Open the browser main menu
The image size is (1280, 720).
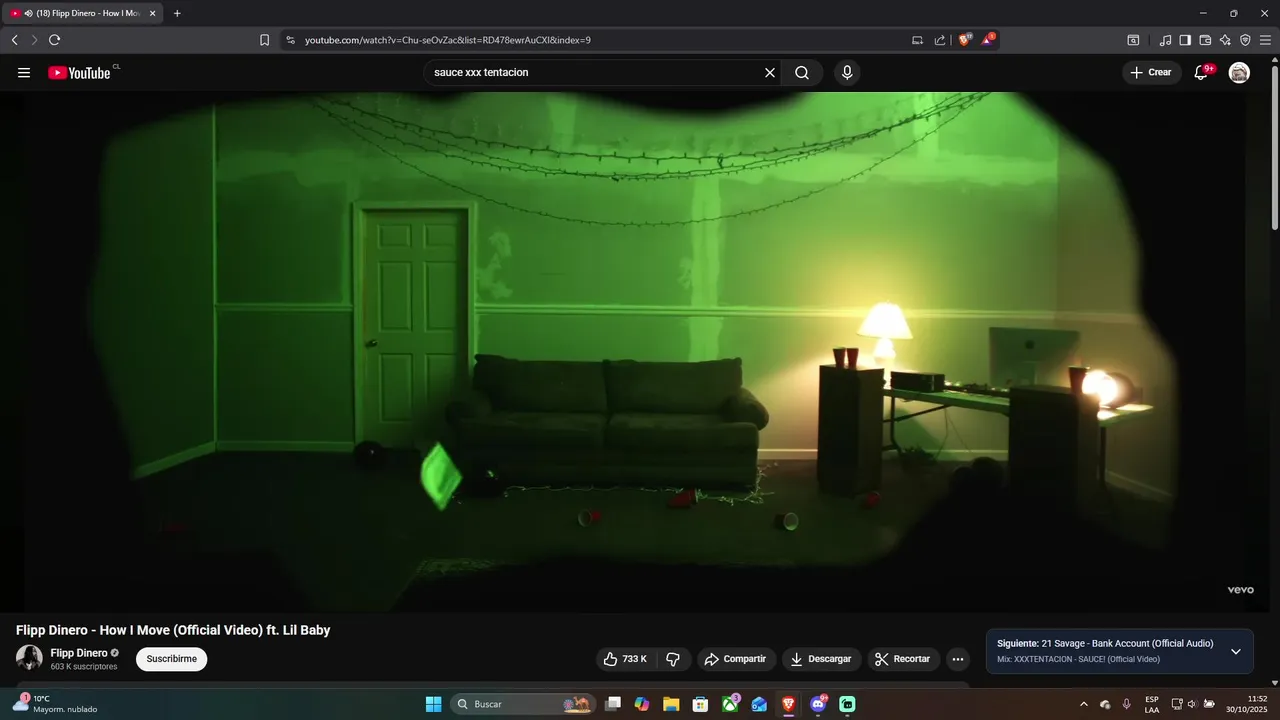(x=1266, y=40)
